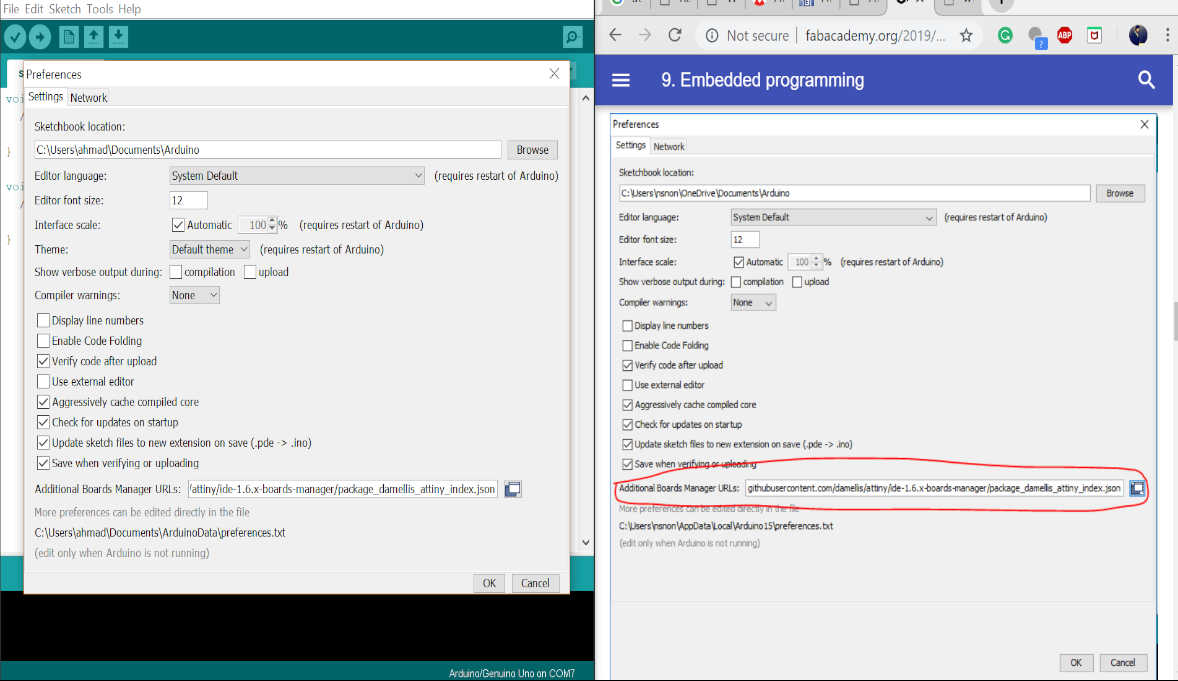Uncheck Check for updates on startup

click(x=44, y=422)
